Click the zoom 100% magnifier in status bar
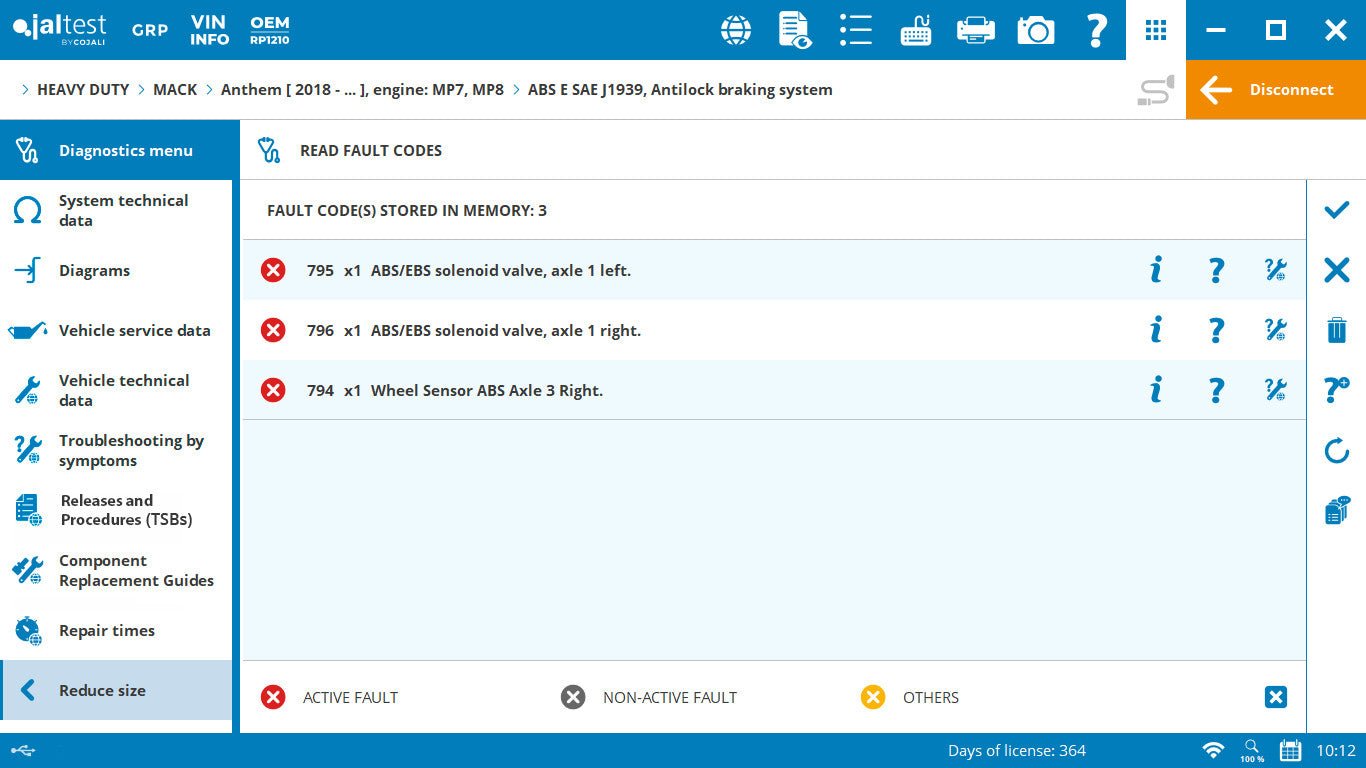 [x=1252, y=750]
